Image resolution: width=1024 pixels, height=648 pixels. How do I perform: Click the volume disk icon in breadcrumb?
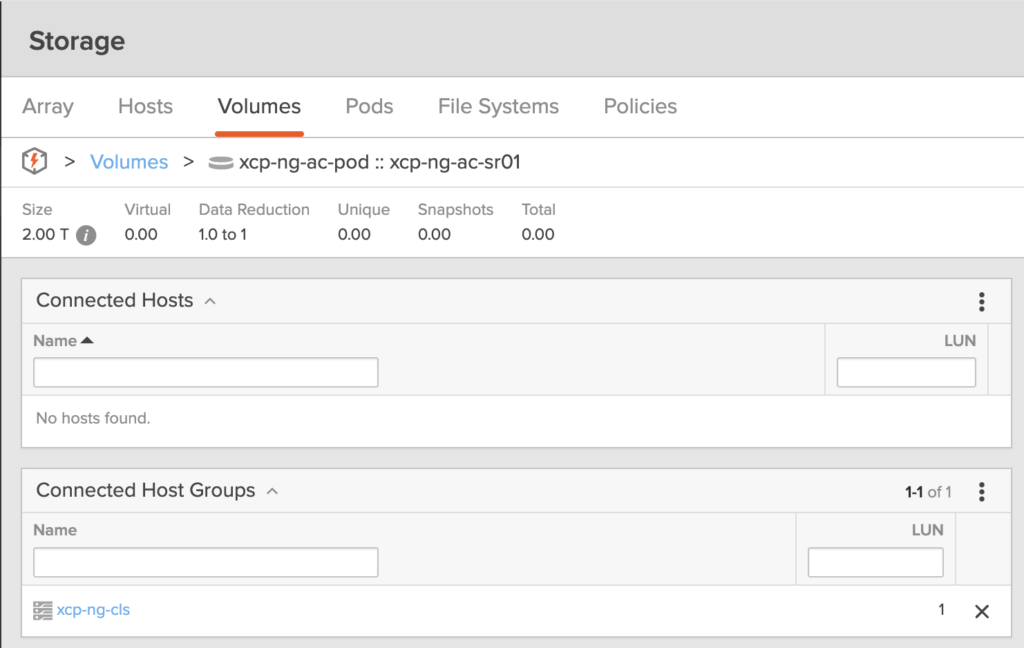[x=220, y=162]
